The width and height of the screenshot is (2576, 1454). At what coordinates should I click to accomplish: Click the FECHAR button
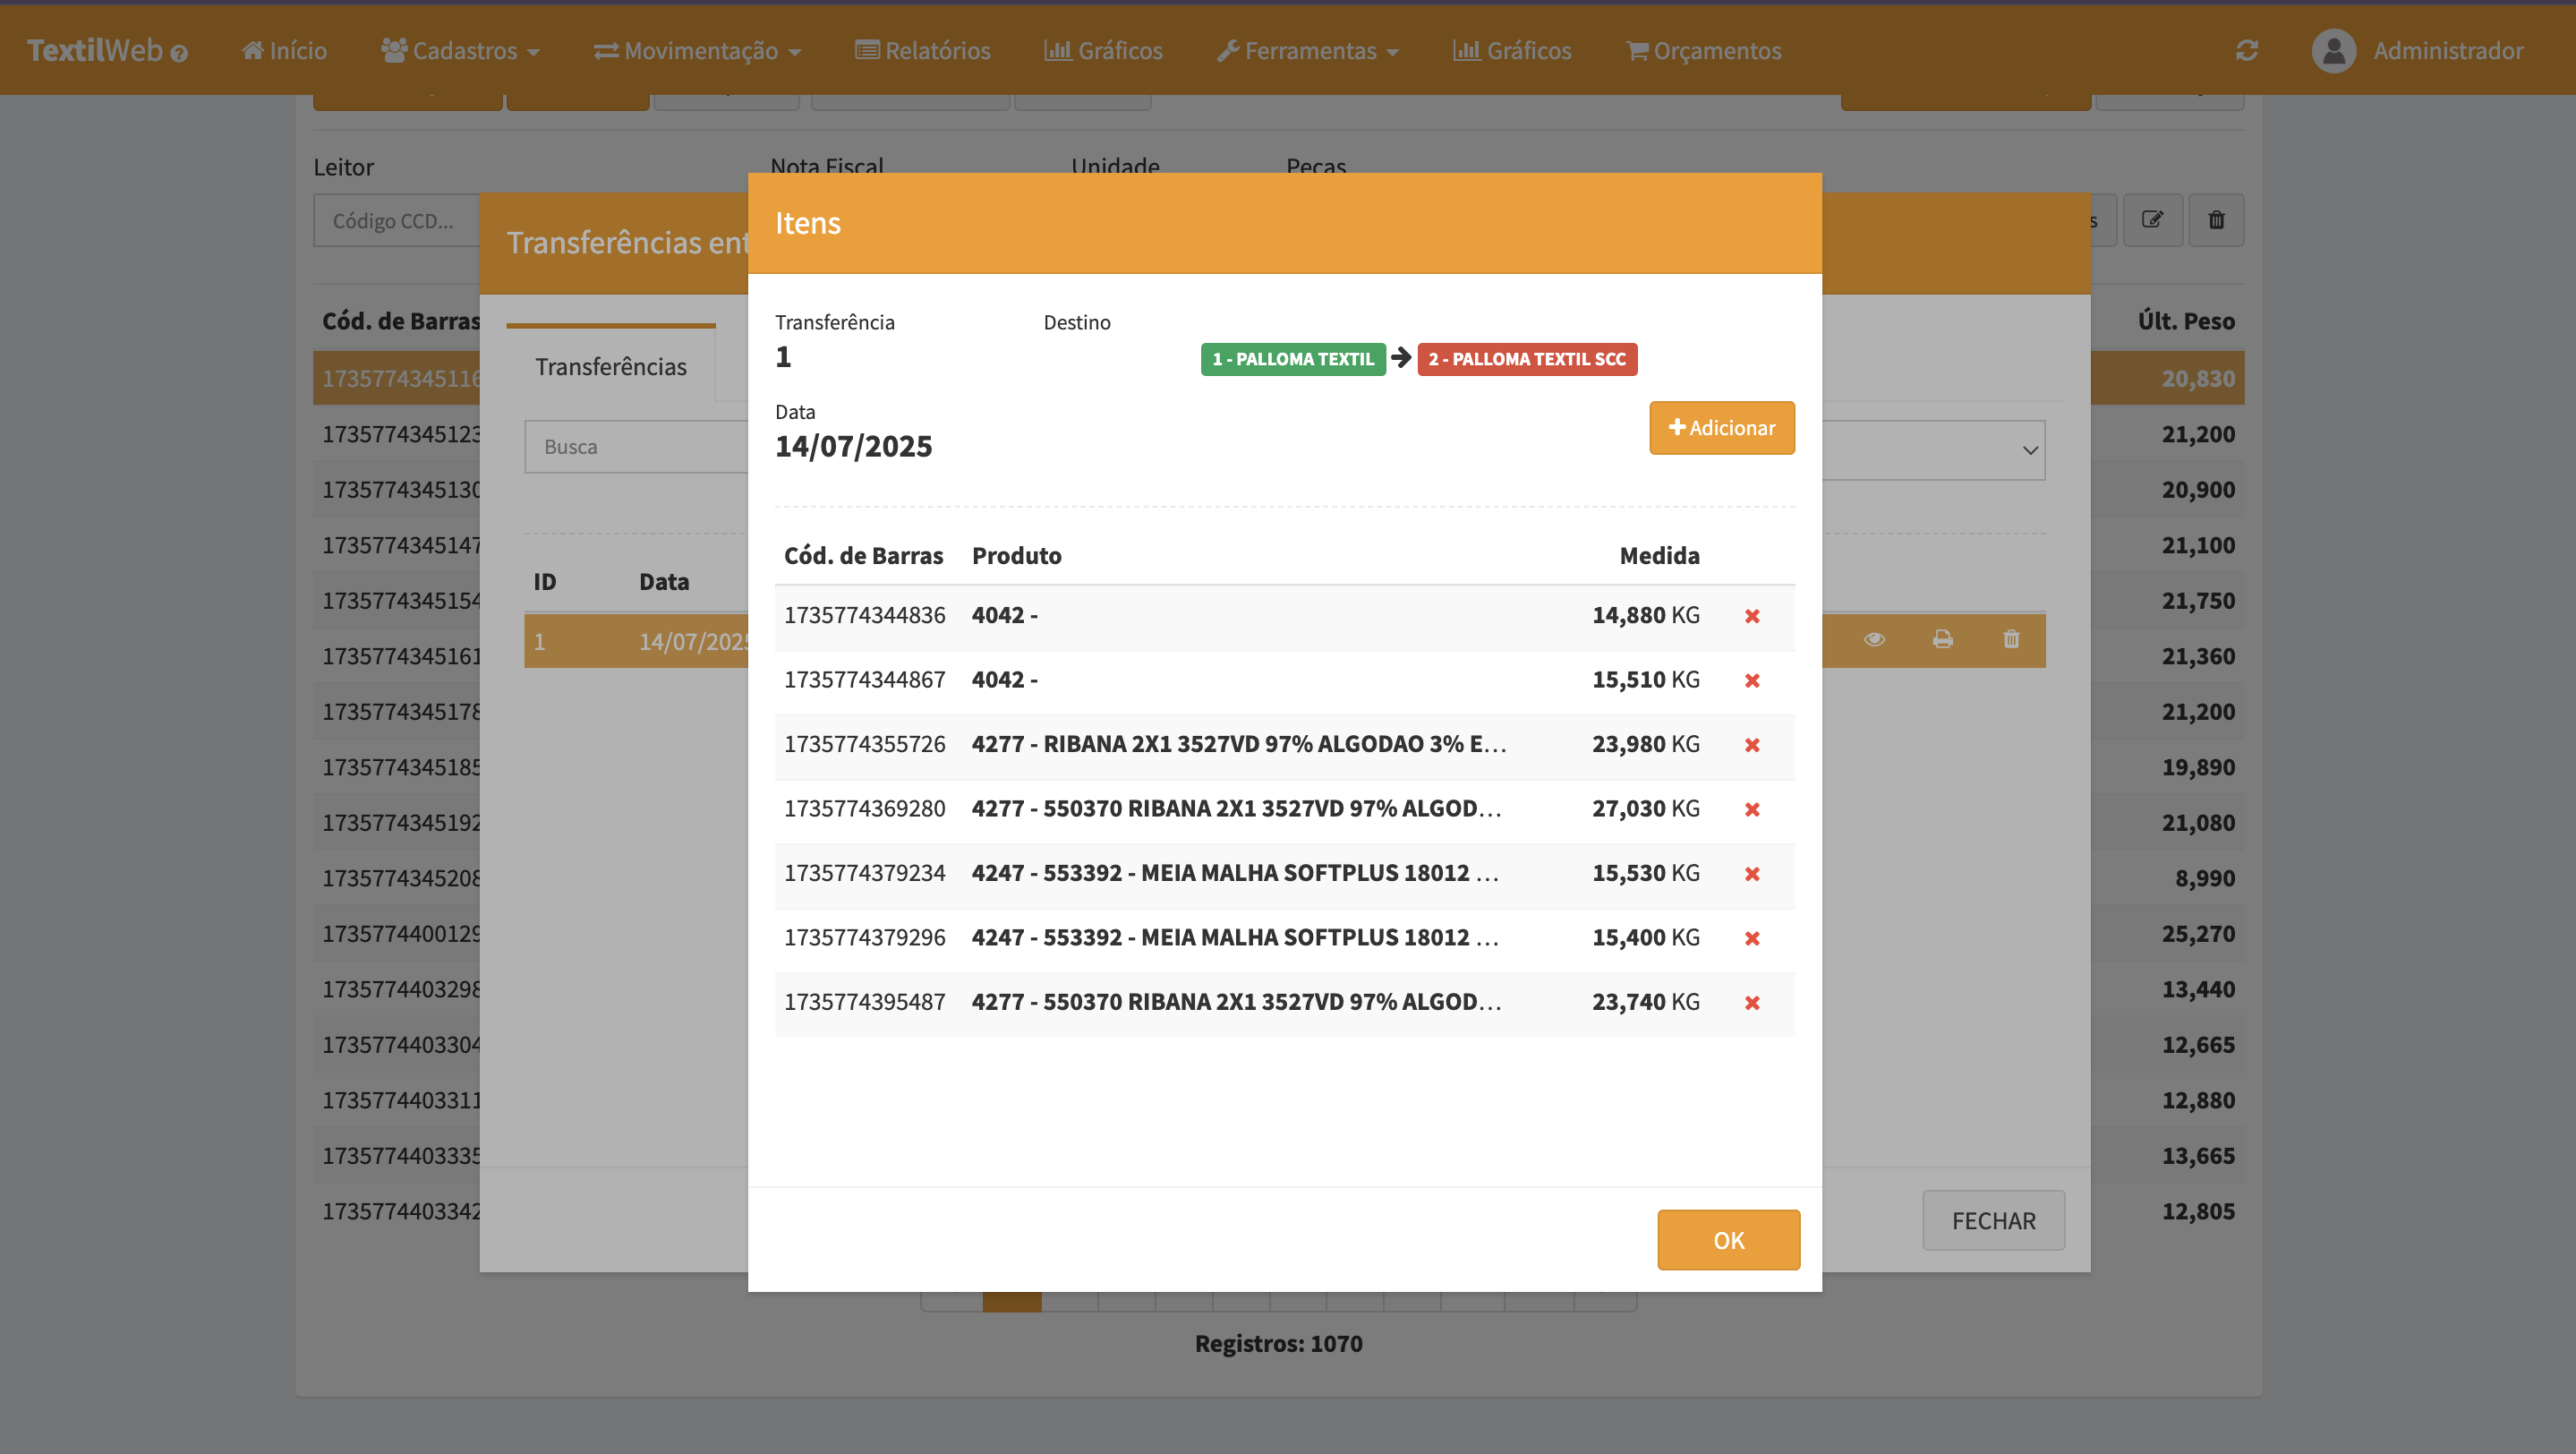[1993, 1220]
